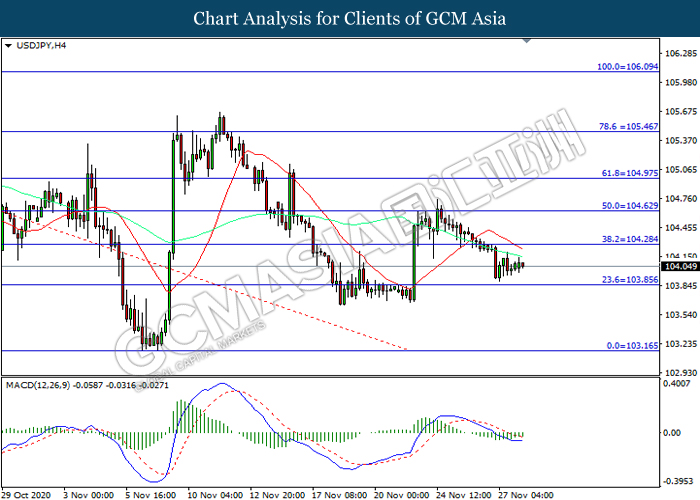Viewport: 700px width, 500px height.
Task: Click the current price tag 104.049
Action: (680, 266)
